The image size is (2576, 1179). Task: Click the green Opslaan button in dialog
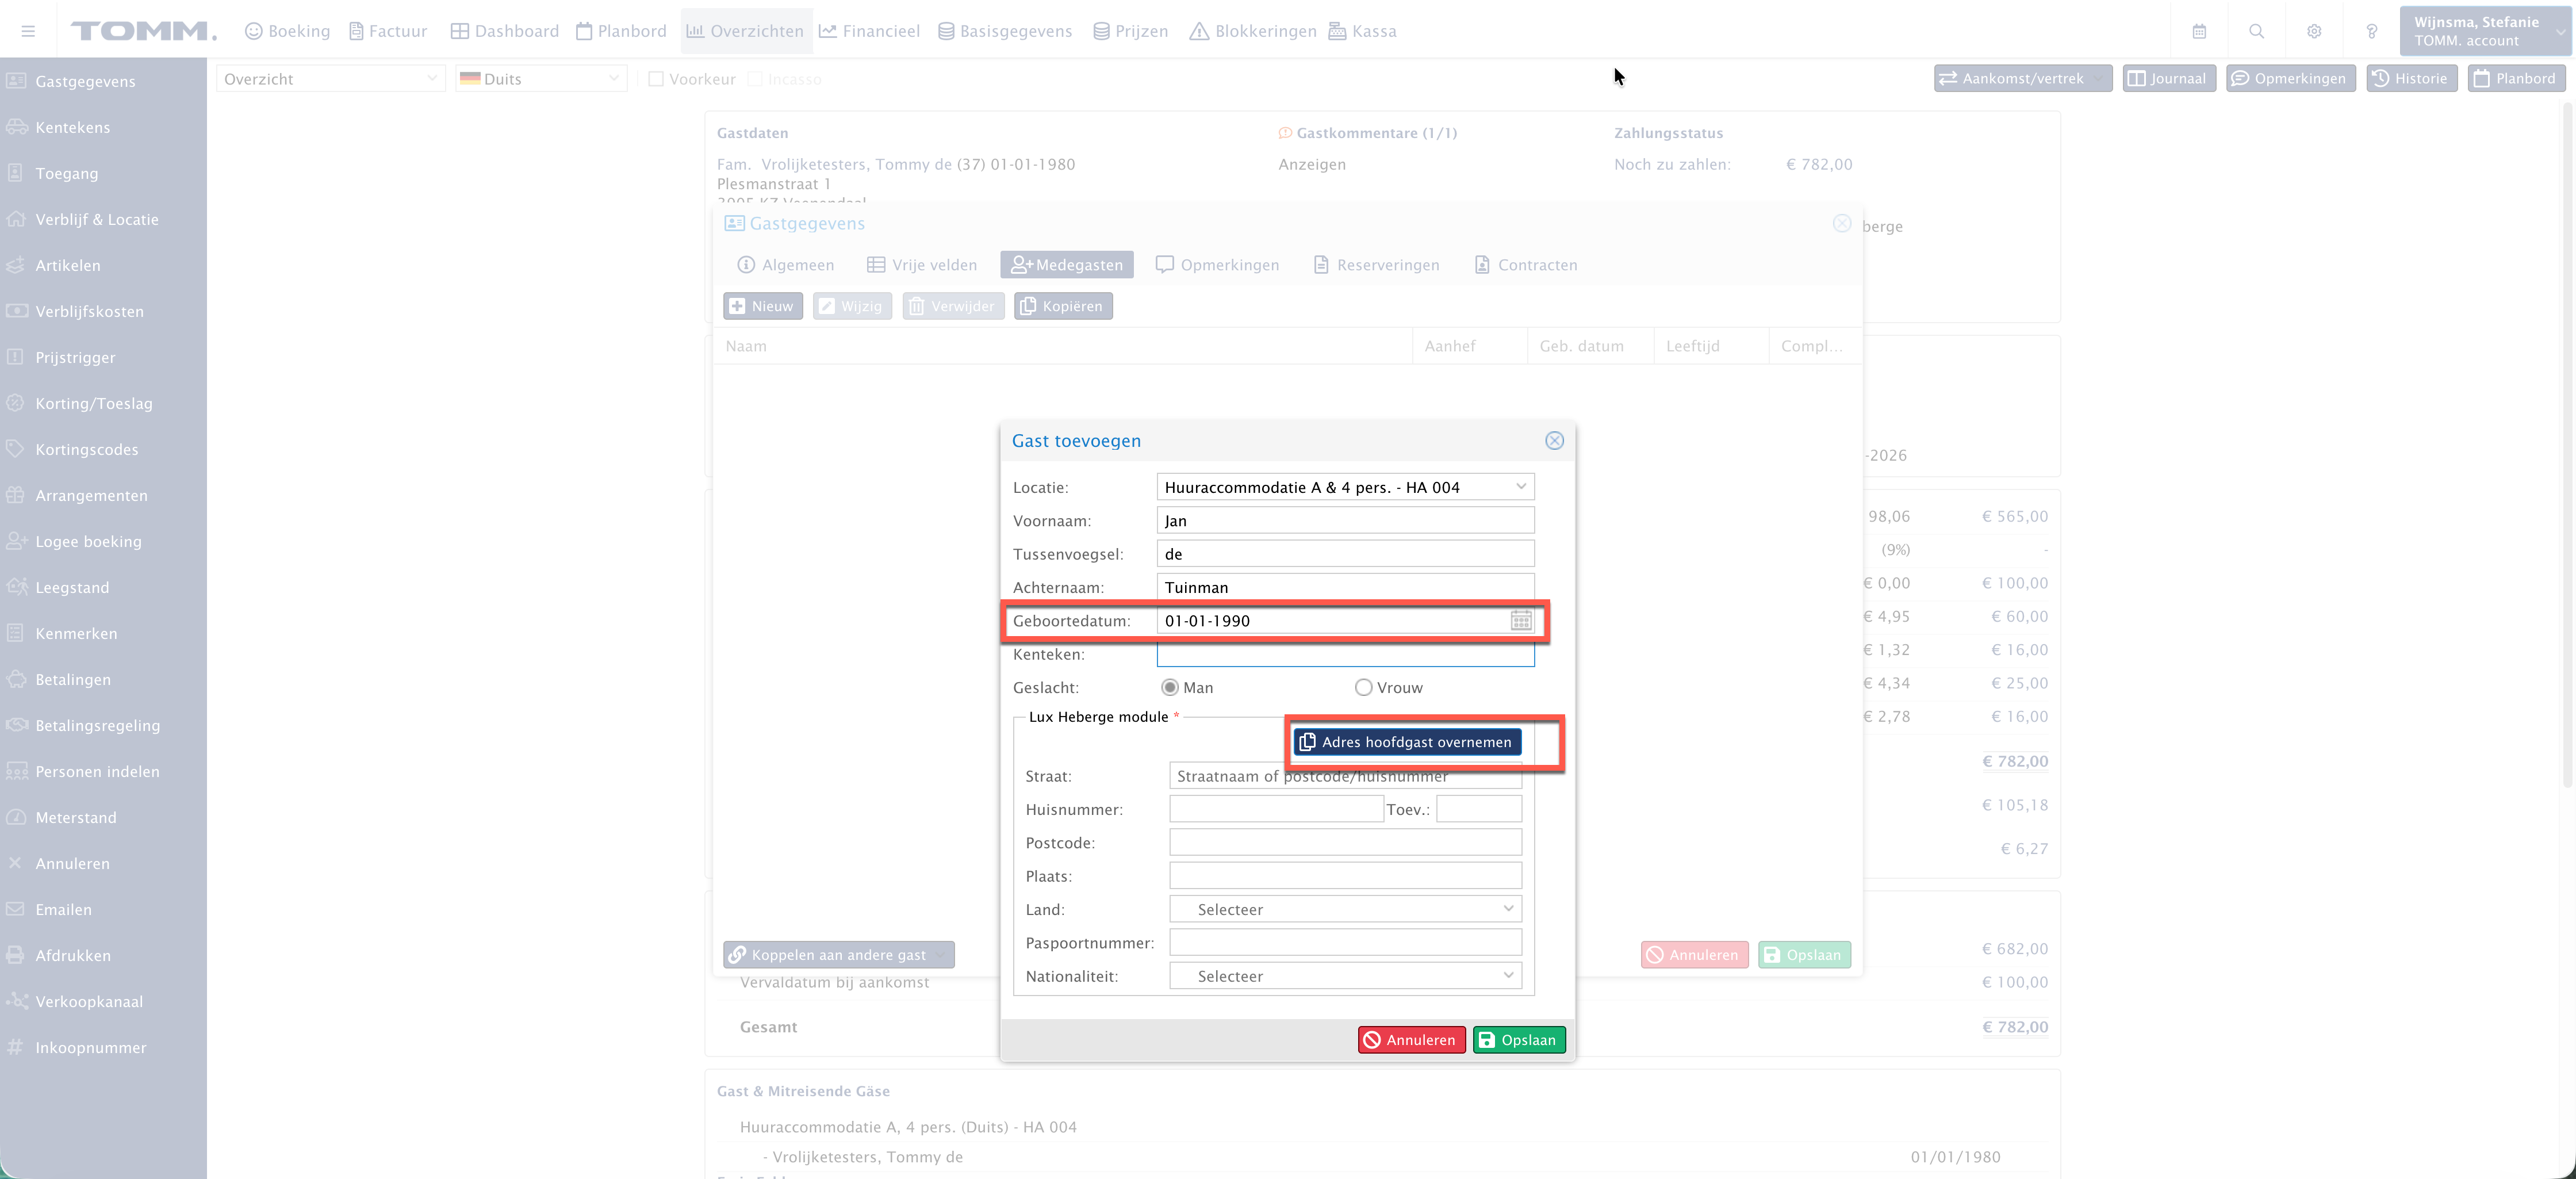1518,1040
